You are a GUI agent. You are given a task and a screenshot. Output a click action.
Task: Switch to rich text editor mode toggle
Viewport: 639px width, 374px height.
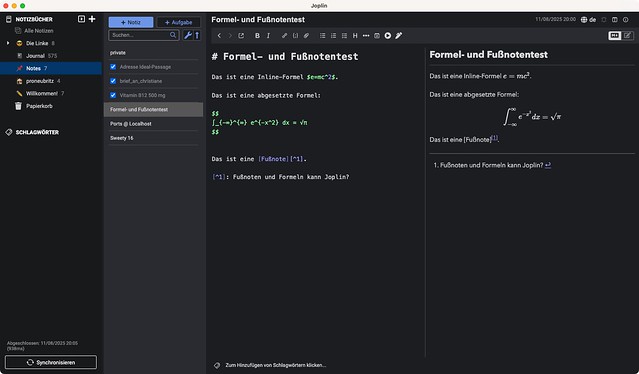tap(627, 35)
